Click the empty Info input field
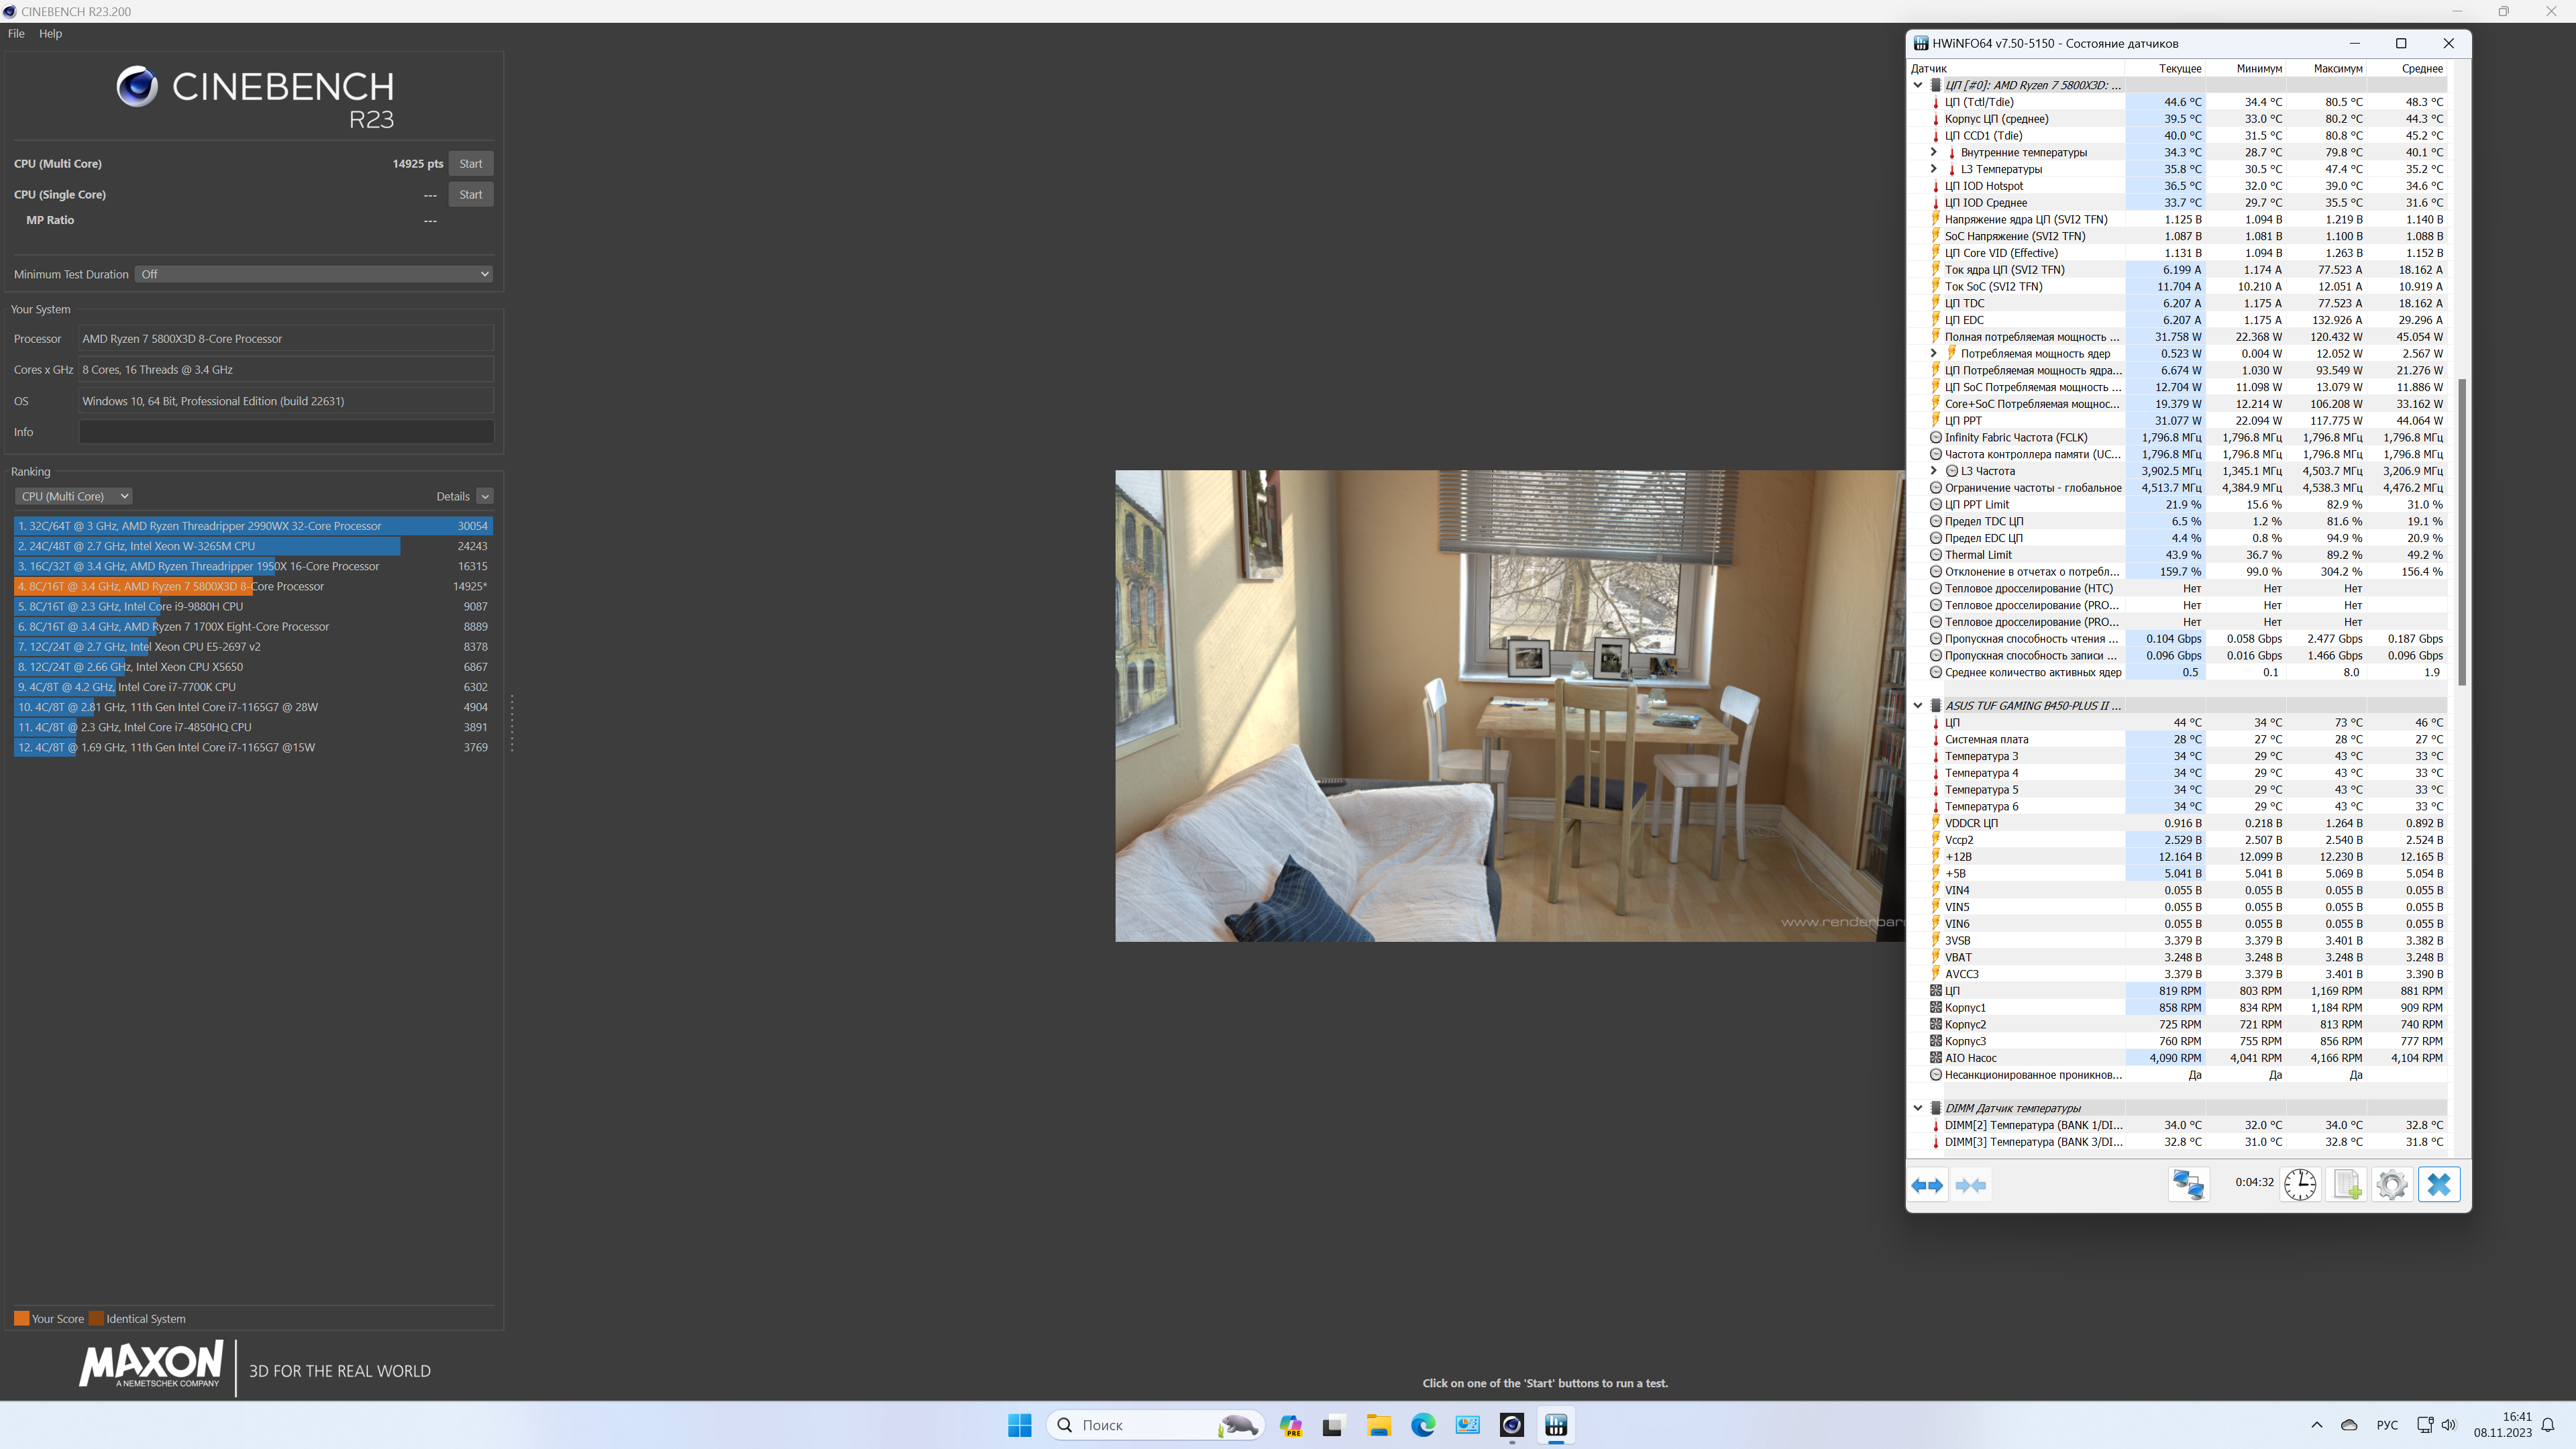Screen dimensions: 2576x1449 (x=286, y=432)
